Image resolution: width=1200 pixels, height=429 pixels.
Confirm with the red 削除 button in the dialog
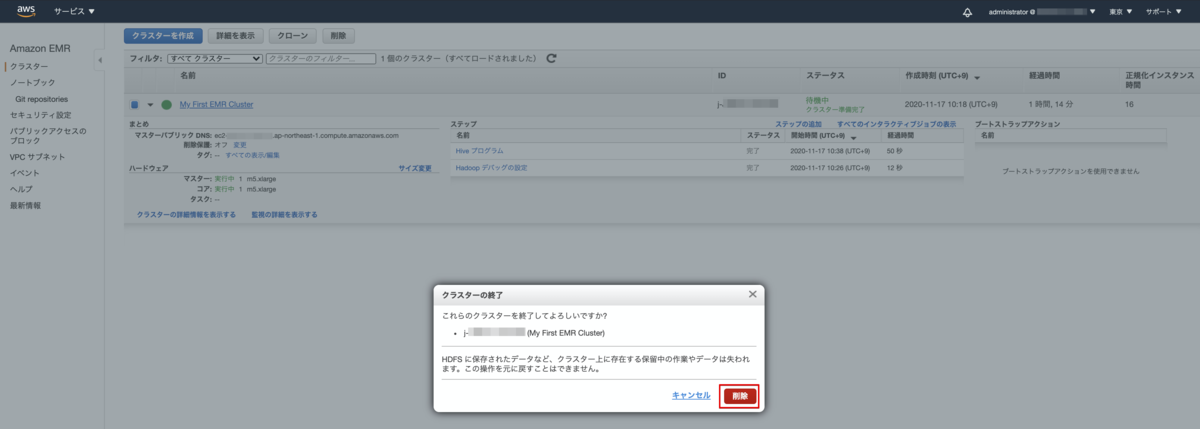[740, 396]
